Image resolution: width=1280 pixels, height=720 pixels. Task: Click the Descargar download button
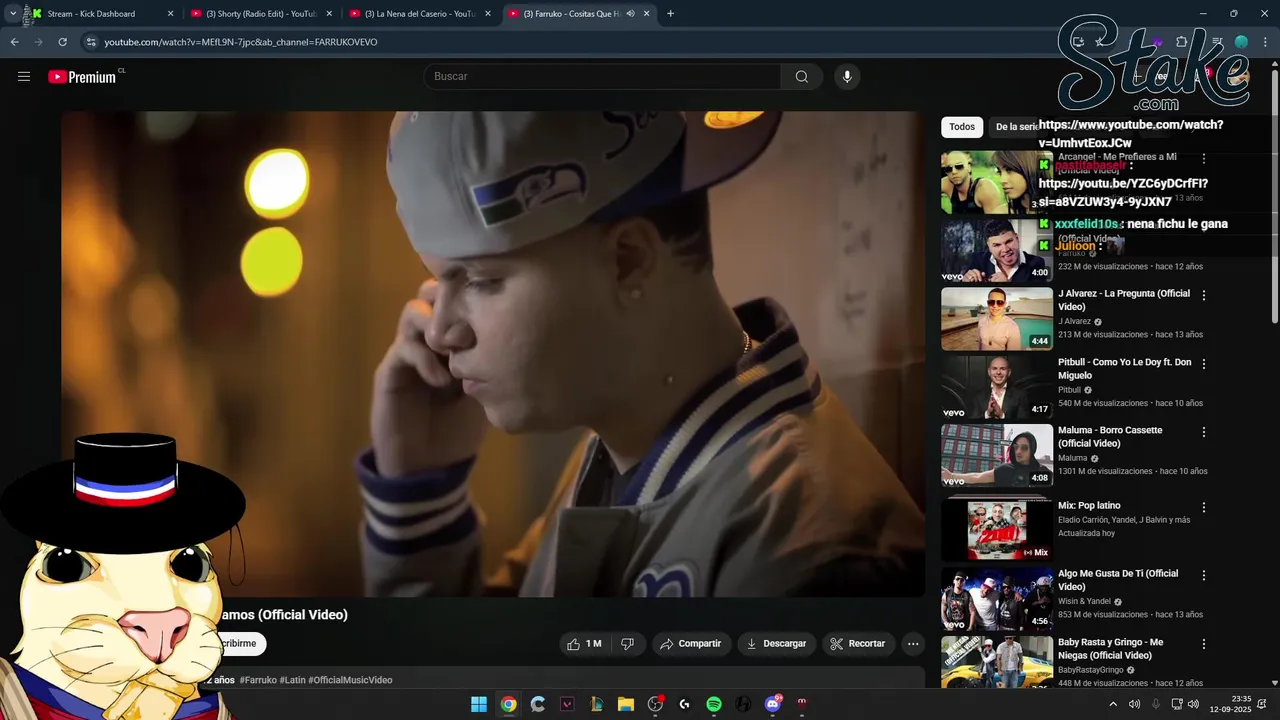(x=777, y=644)
